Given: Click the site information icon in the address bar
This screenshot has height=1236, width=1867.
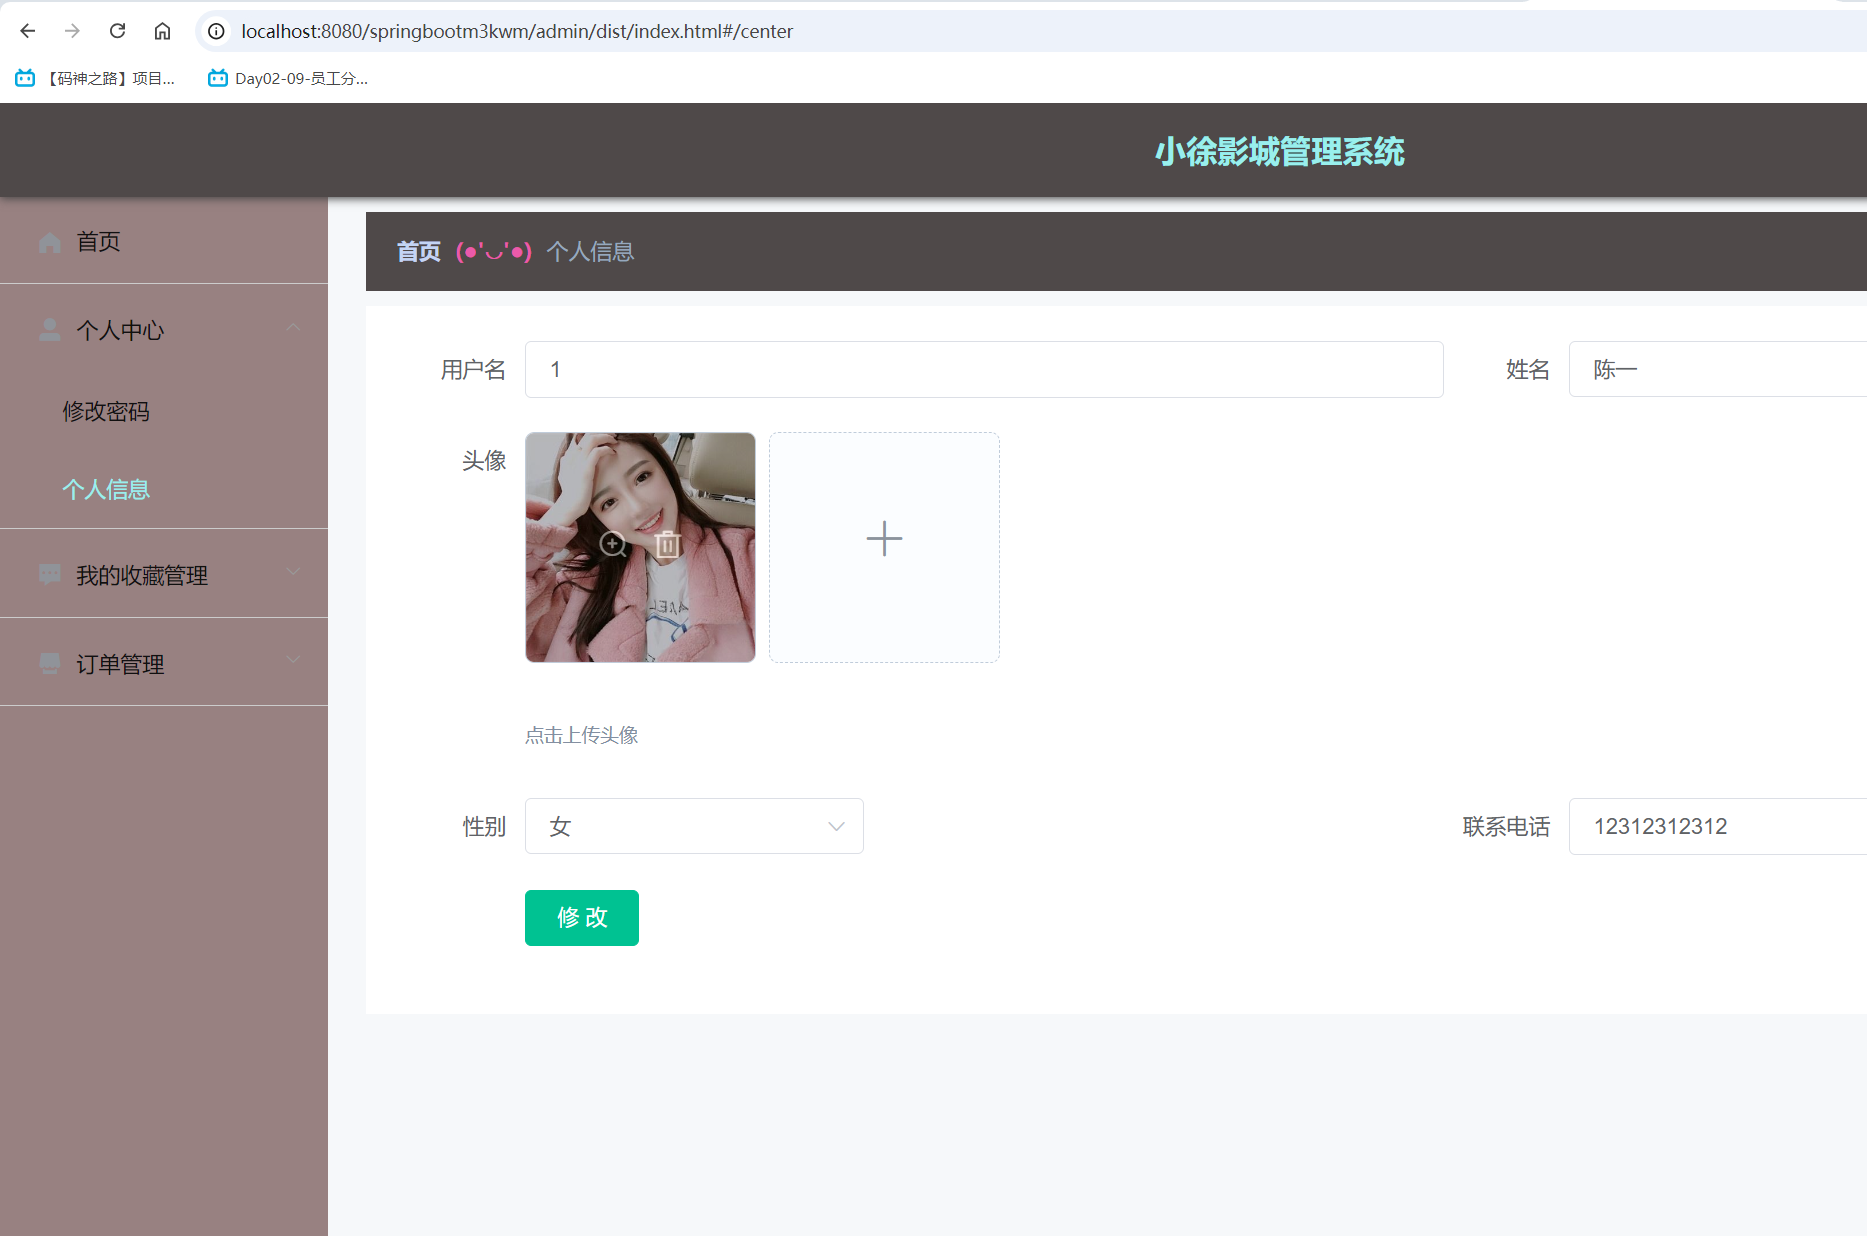Looking at the screenshot, I should pyautogui.click(x=216, y=31).
